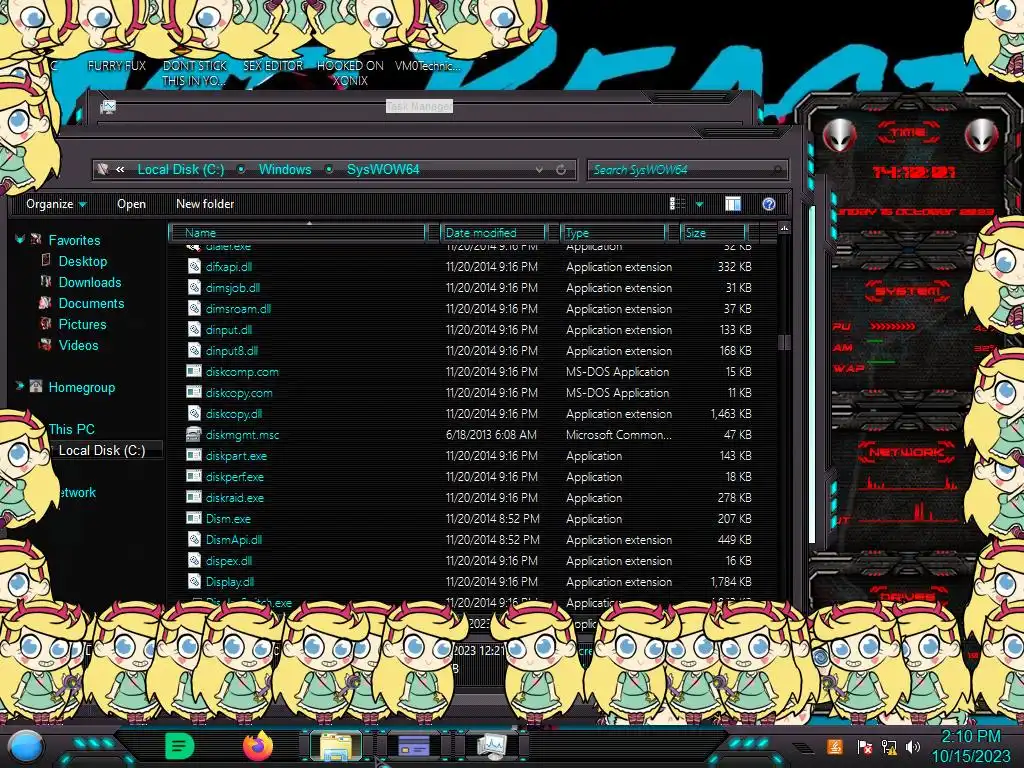The width and height of the screenshot is (1024, 768).
Task: Open the Organize dropdown menu
Action: click(56, 204)
